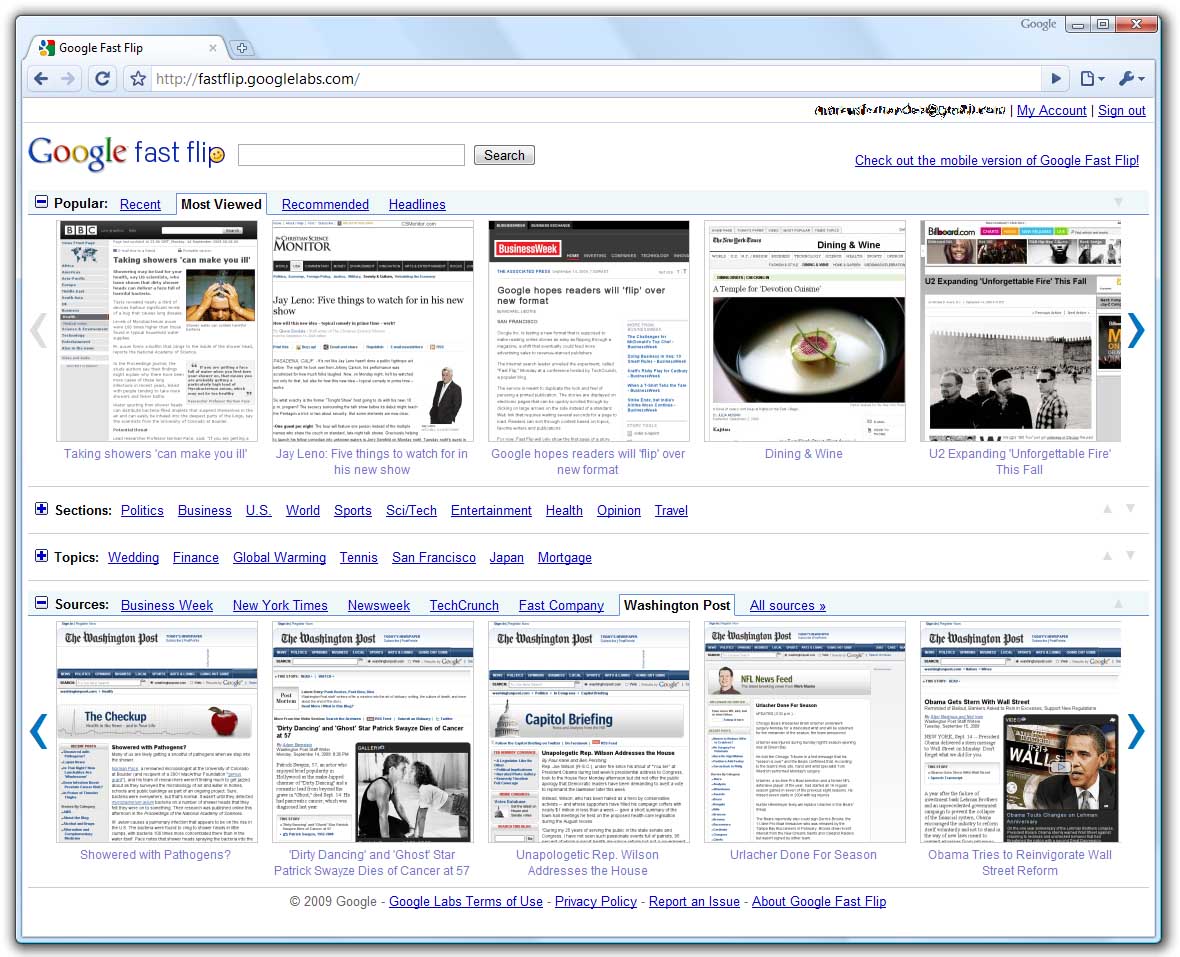Screen dimensions: 1180x957
Task: Switch to the Recent tab
Action: click(x=140, y=205)
